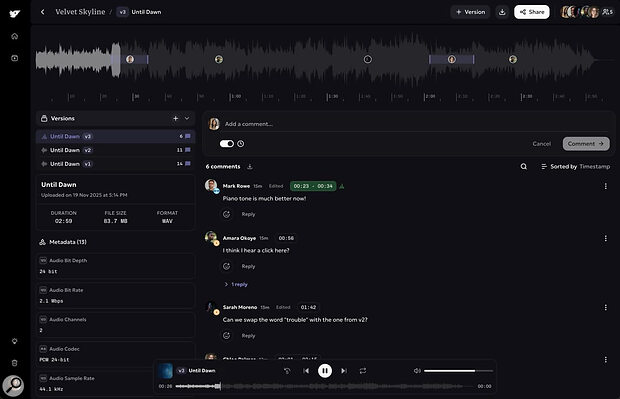Select Until Dawn v3 version

[115, 136]
